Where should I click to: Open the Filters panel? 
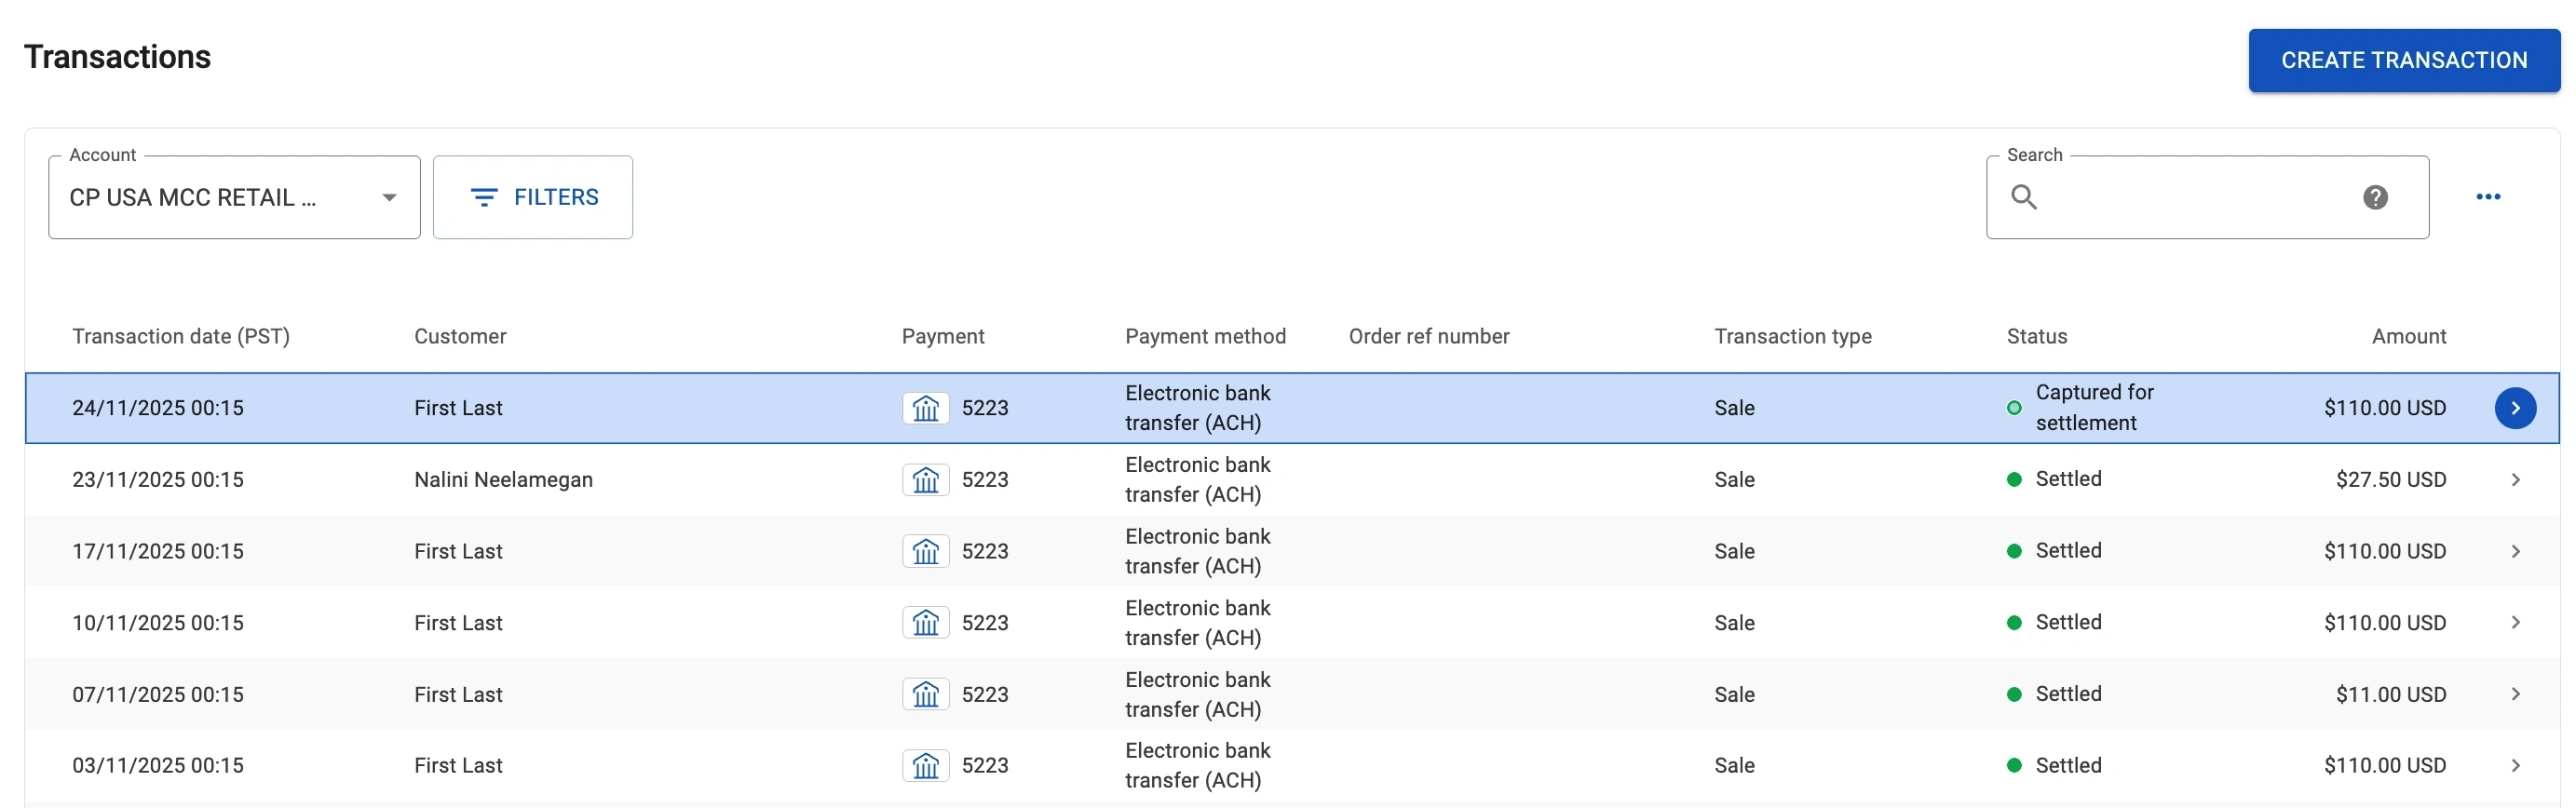533,197
